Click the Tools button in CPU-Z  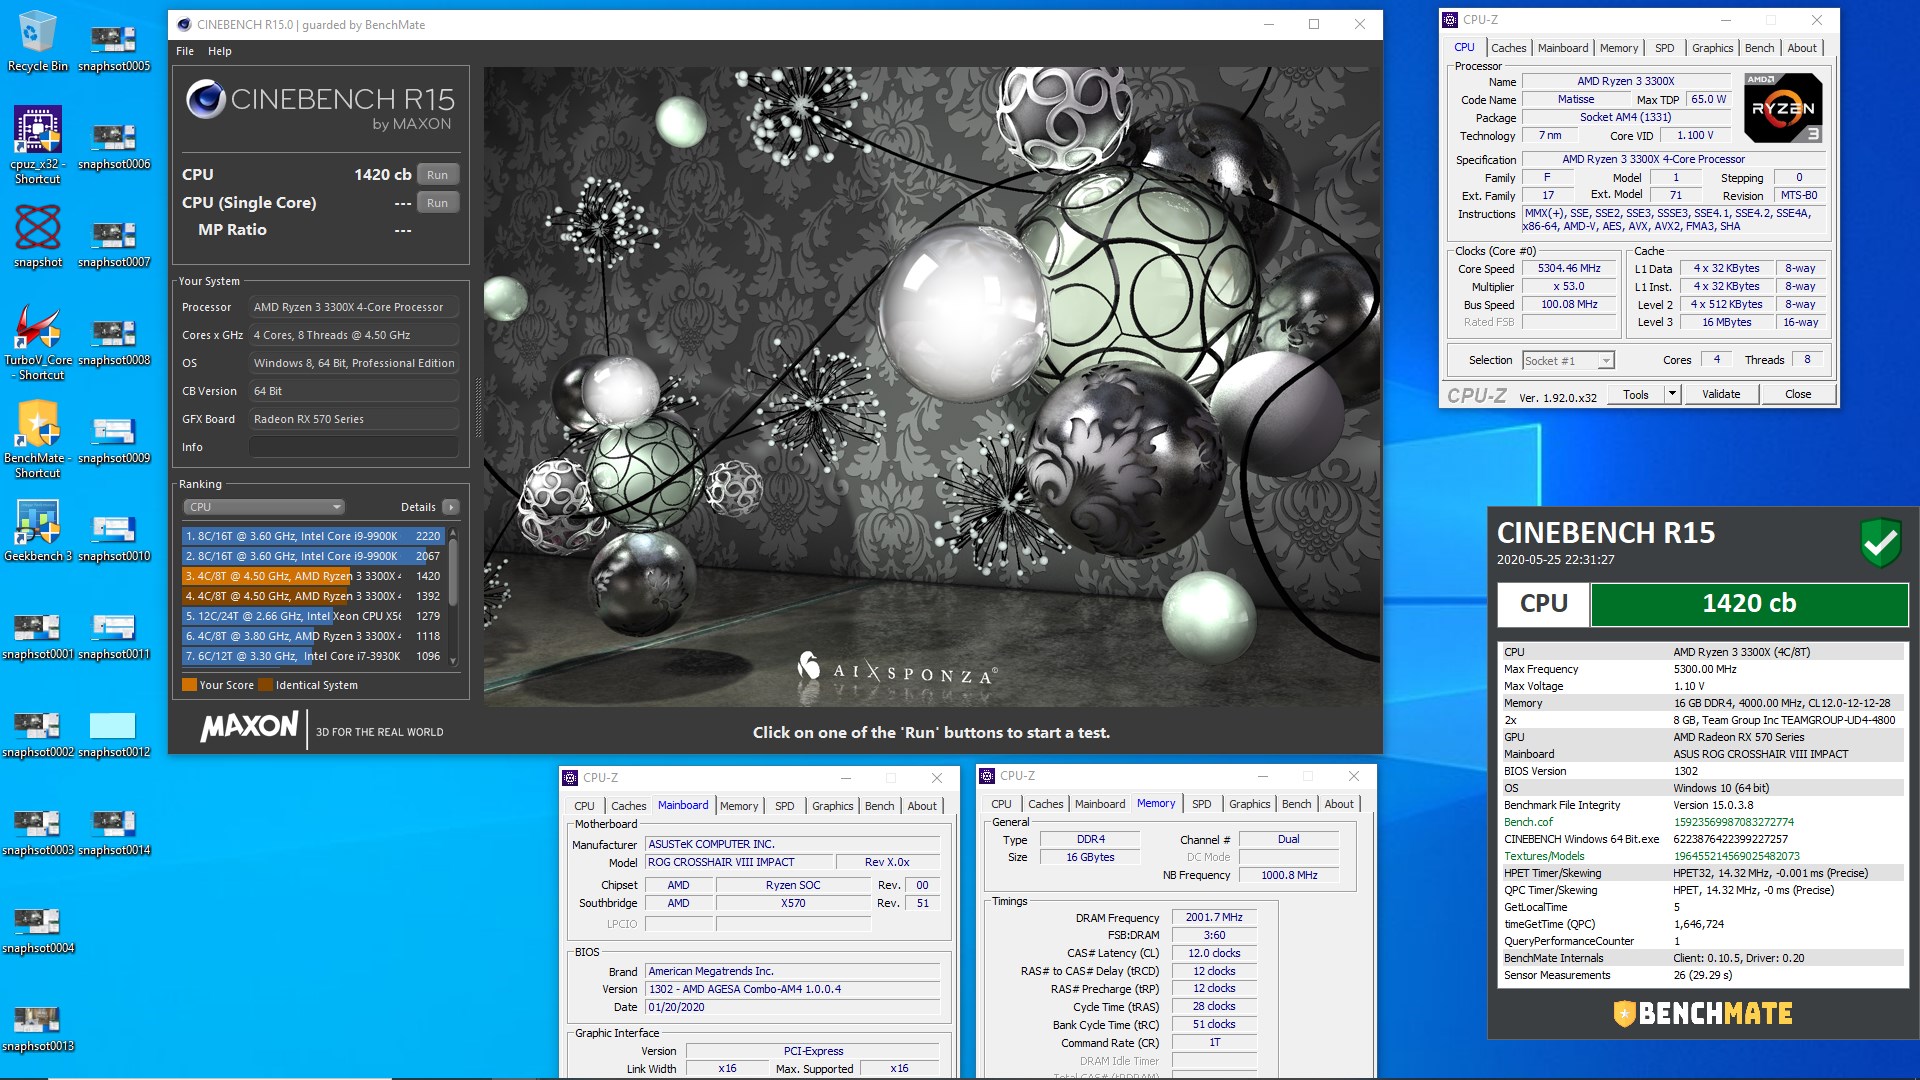pos(1635,394)
